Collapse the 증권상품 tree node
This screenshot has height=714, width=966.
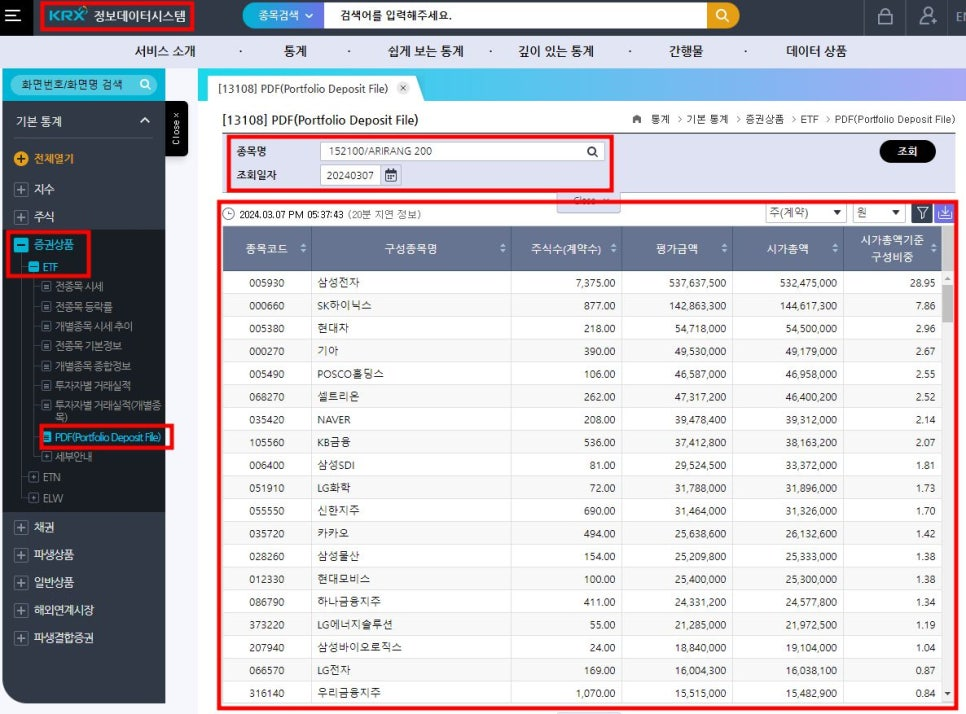pyautogui.click(x=21, y=245)
